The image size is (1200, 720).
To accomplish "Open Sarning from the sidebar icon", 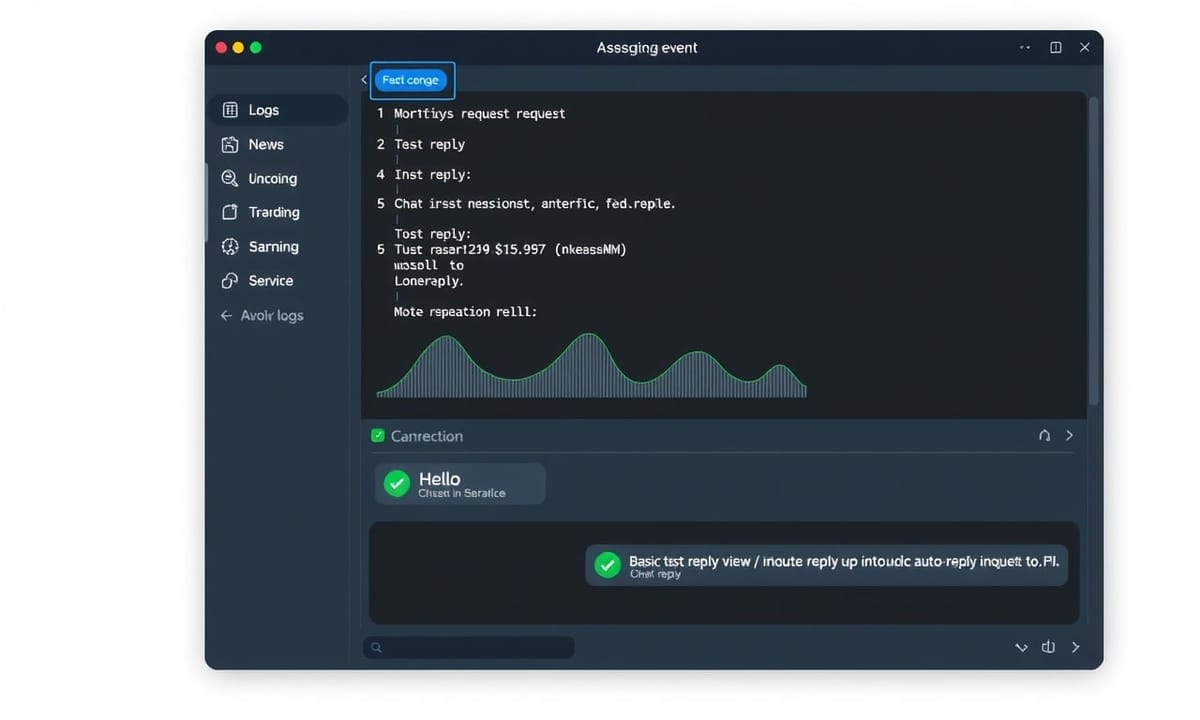I will [x=230, y=246].
